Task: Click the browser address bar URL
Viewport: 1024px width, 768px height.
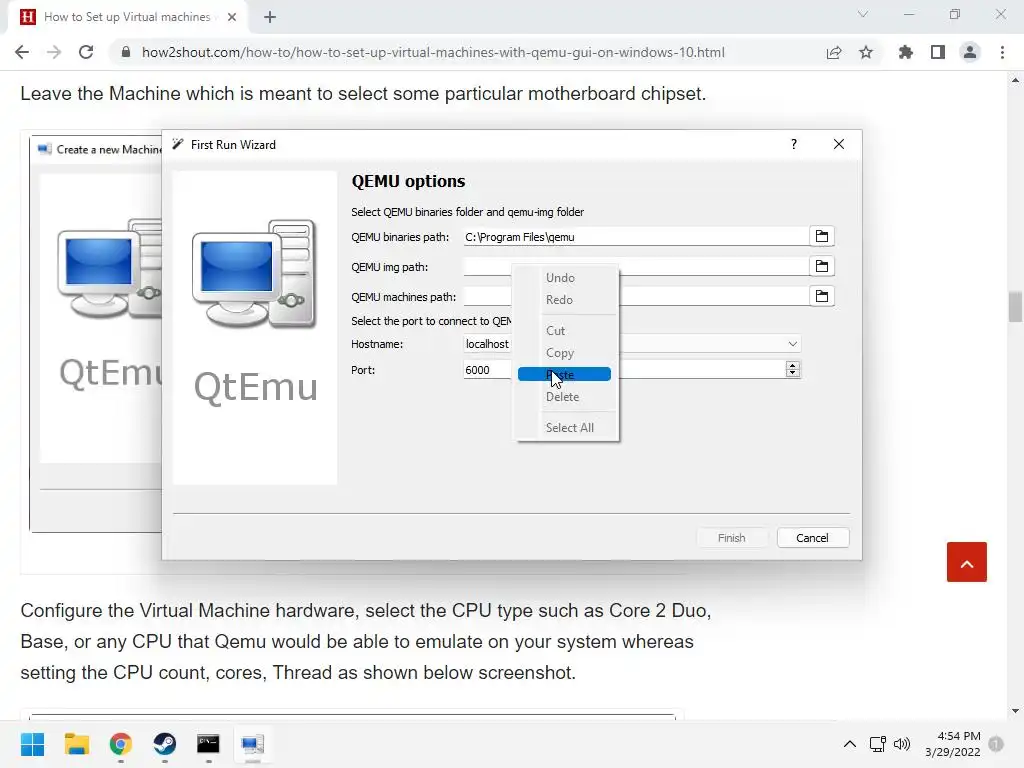Action: coord(433,52)
